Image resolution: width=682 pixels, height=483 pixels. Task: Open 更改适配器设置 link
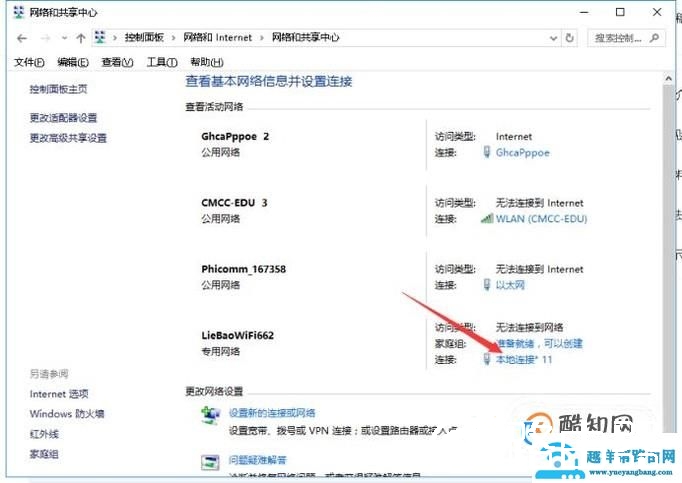63,117
